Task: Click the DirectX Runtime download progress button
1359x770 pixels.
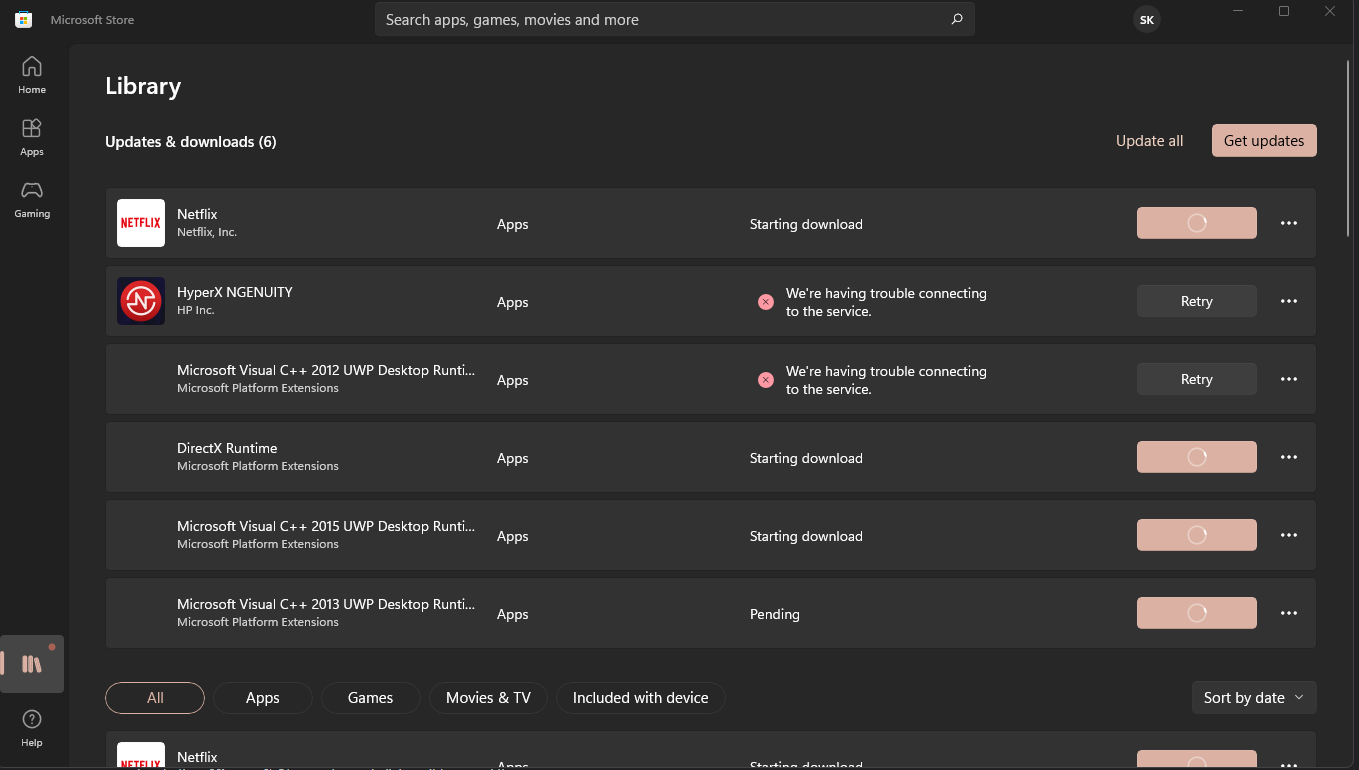Action: [1197, 457]
